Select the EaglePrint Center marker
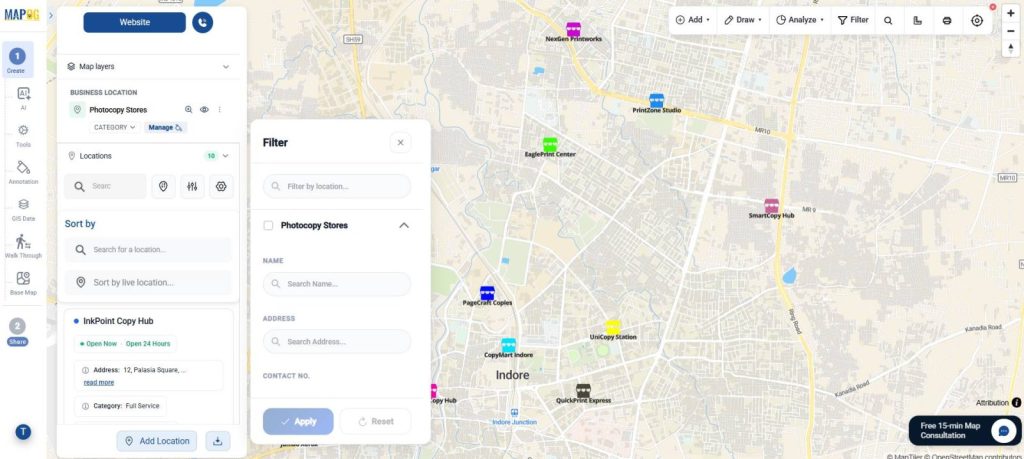This screenshot has height=459, width=1024. pyautogui.click(x=550, y=144)
